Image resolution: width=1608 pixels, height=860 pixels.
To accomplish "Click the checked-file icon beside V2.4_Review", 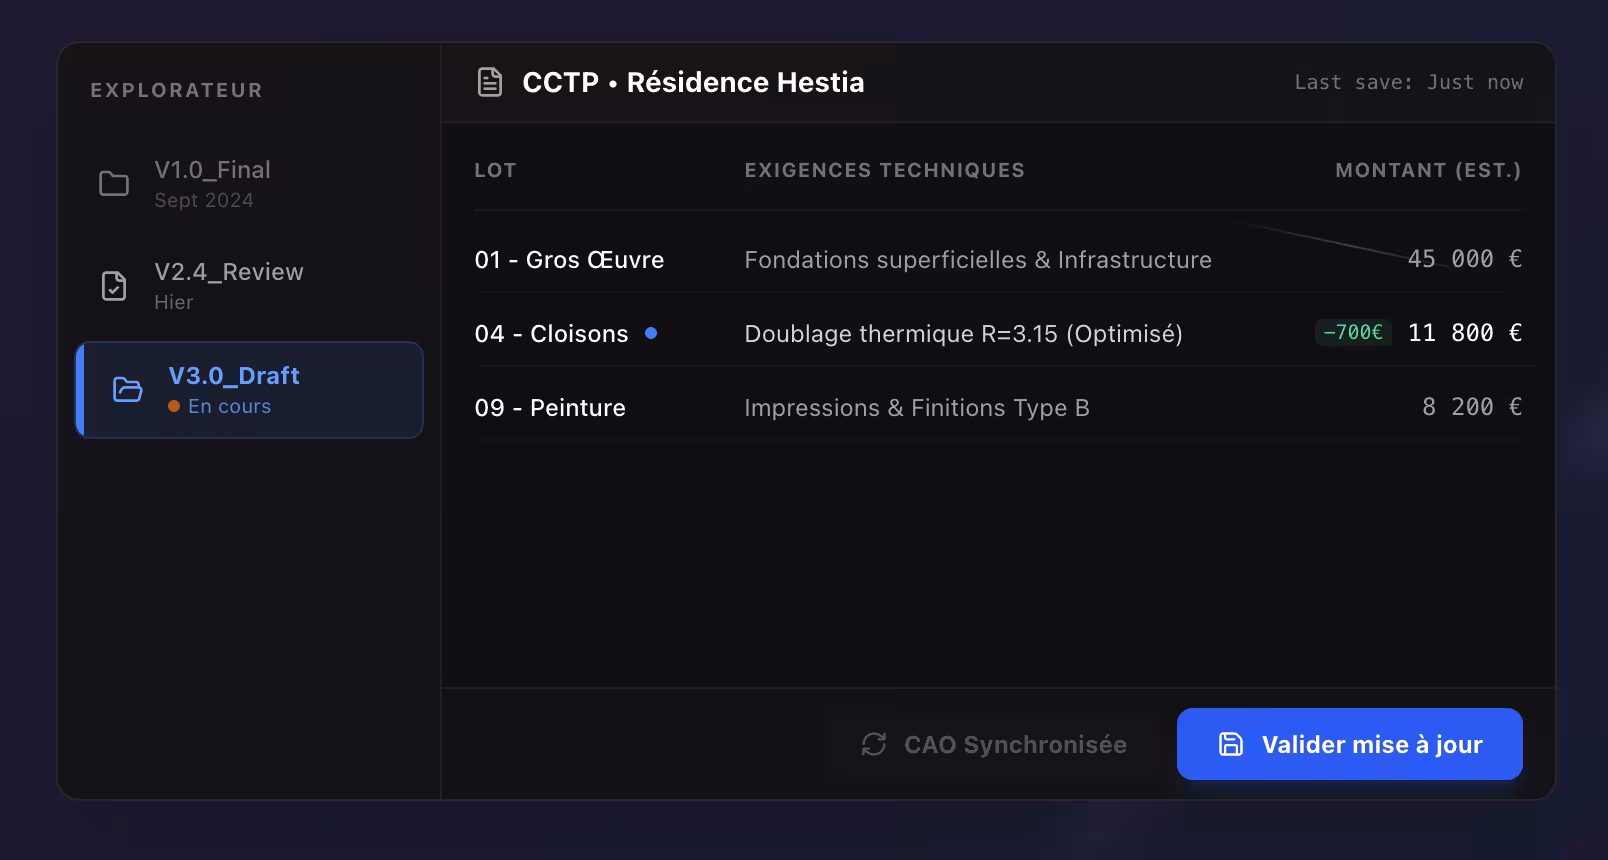I will 114,286.
